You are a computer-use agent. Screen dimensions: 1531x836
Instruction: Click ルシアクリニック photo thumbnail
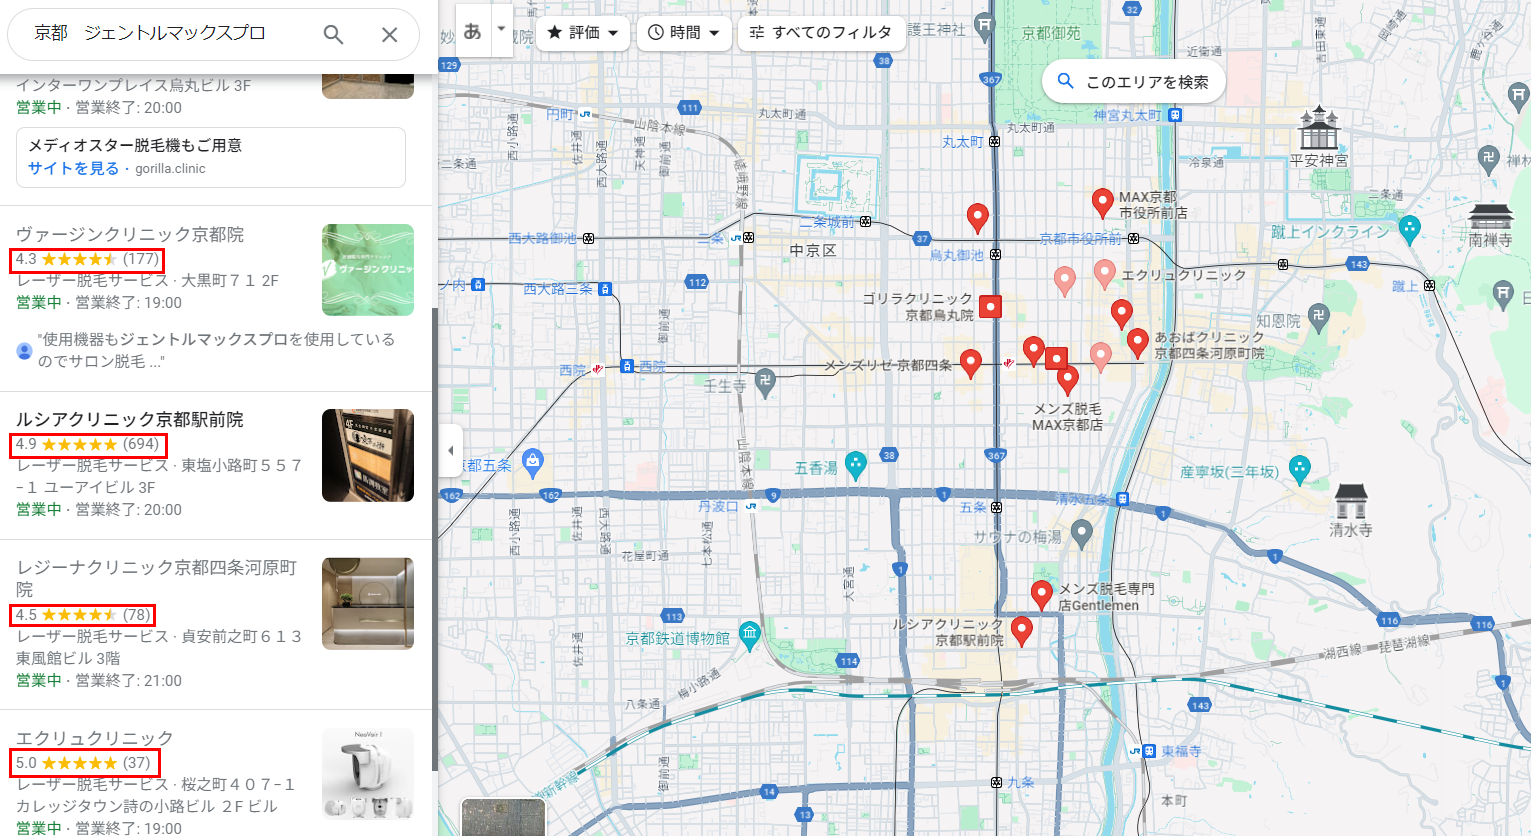368,455
